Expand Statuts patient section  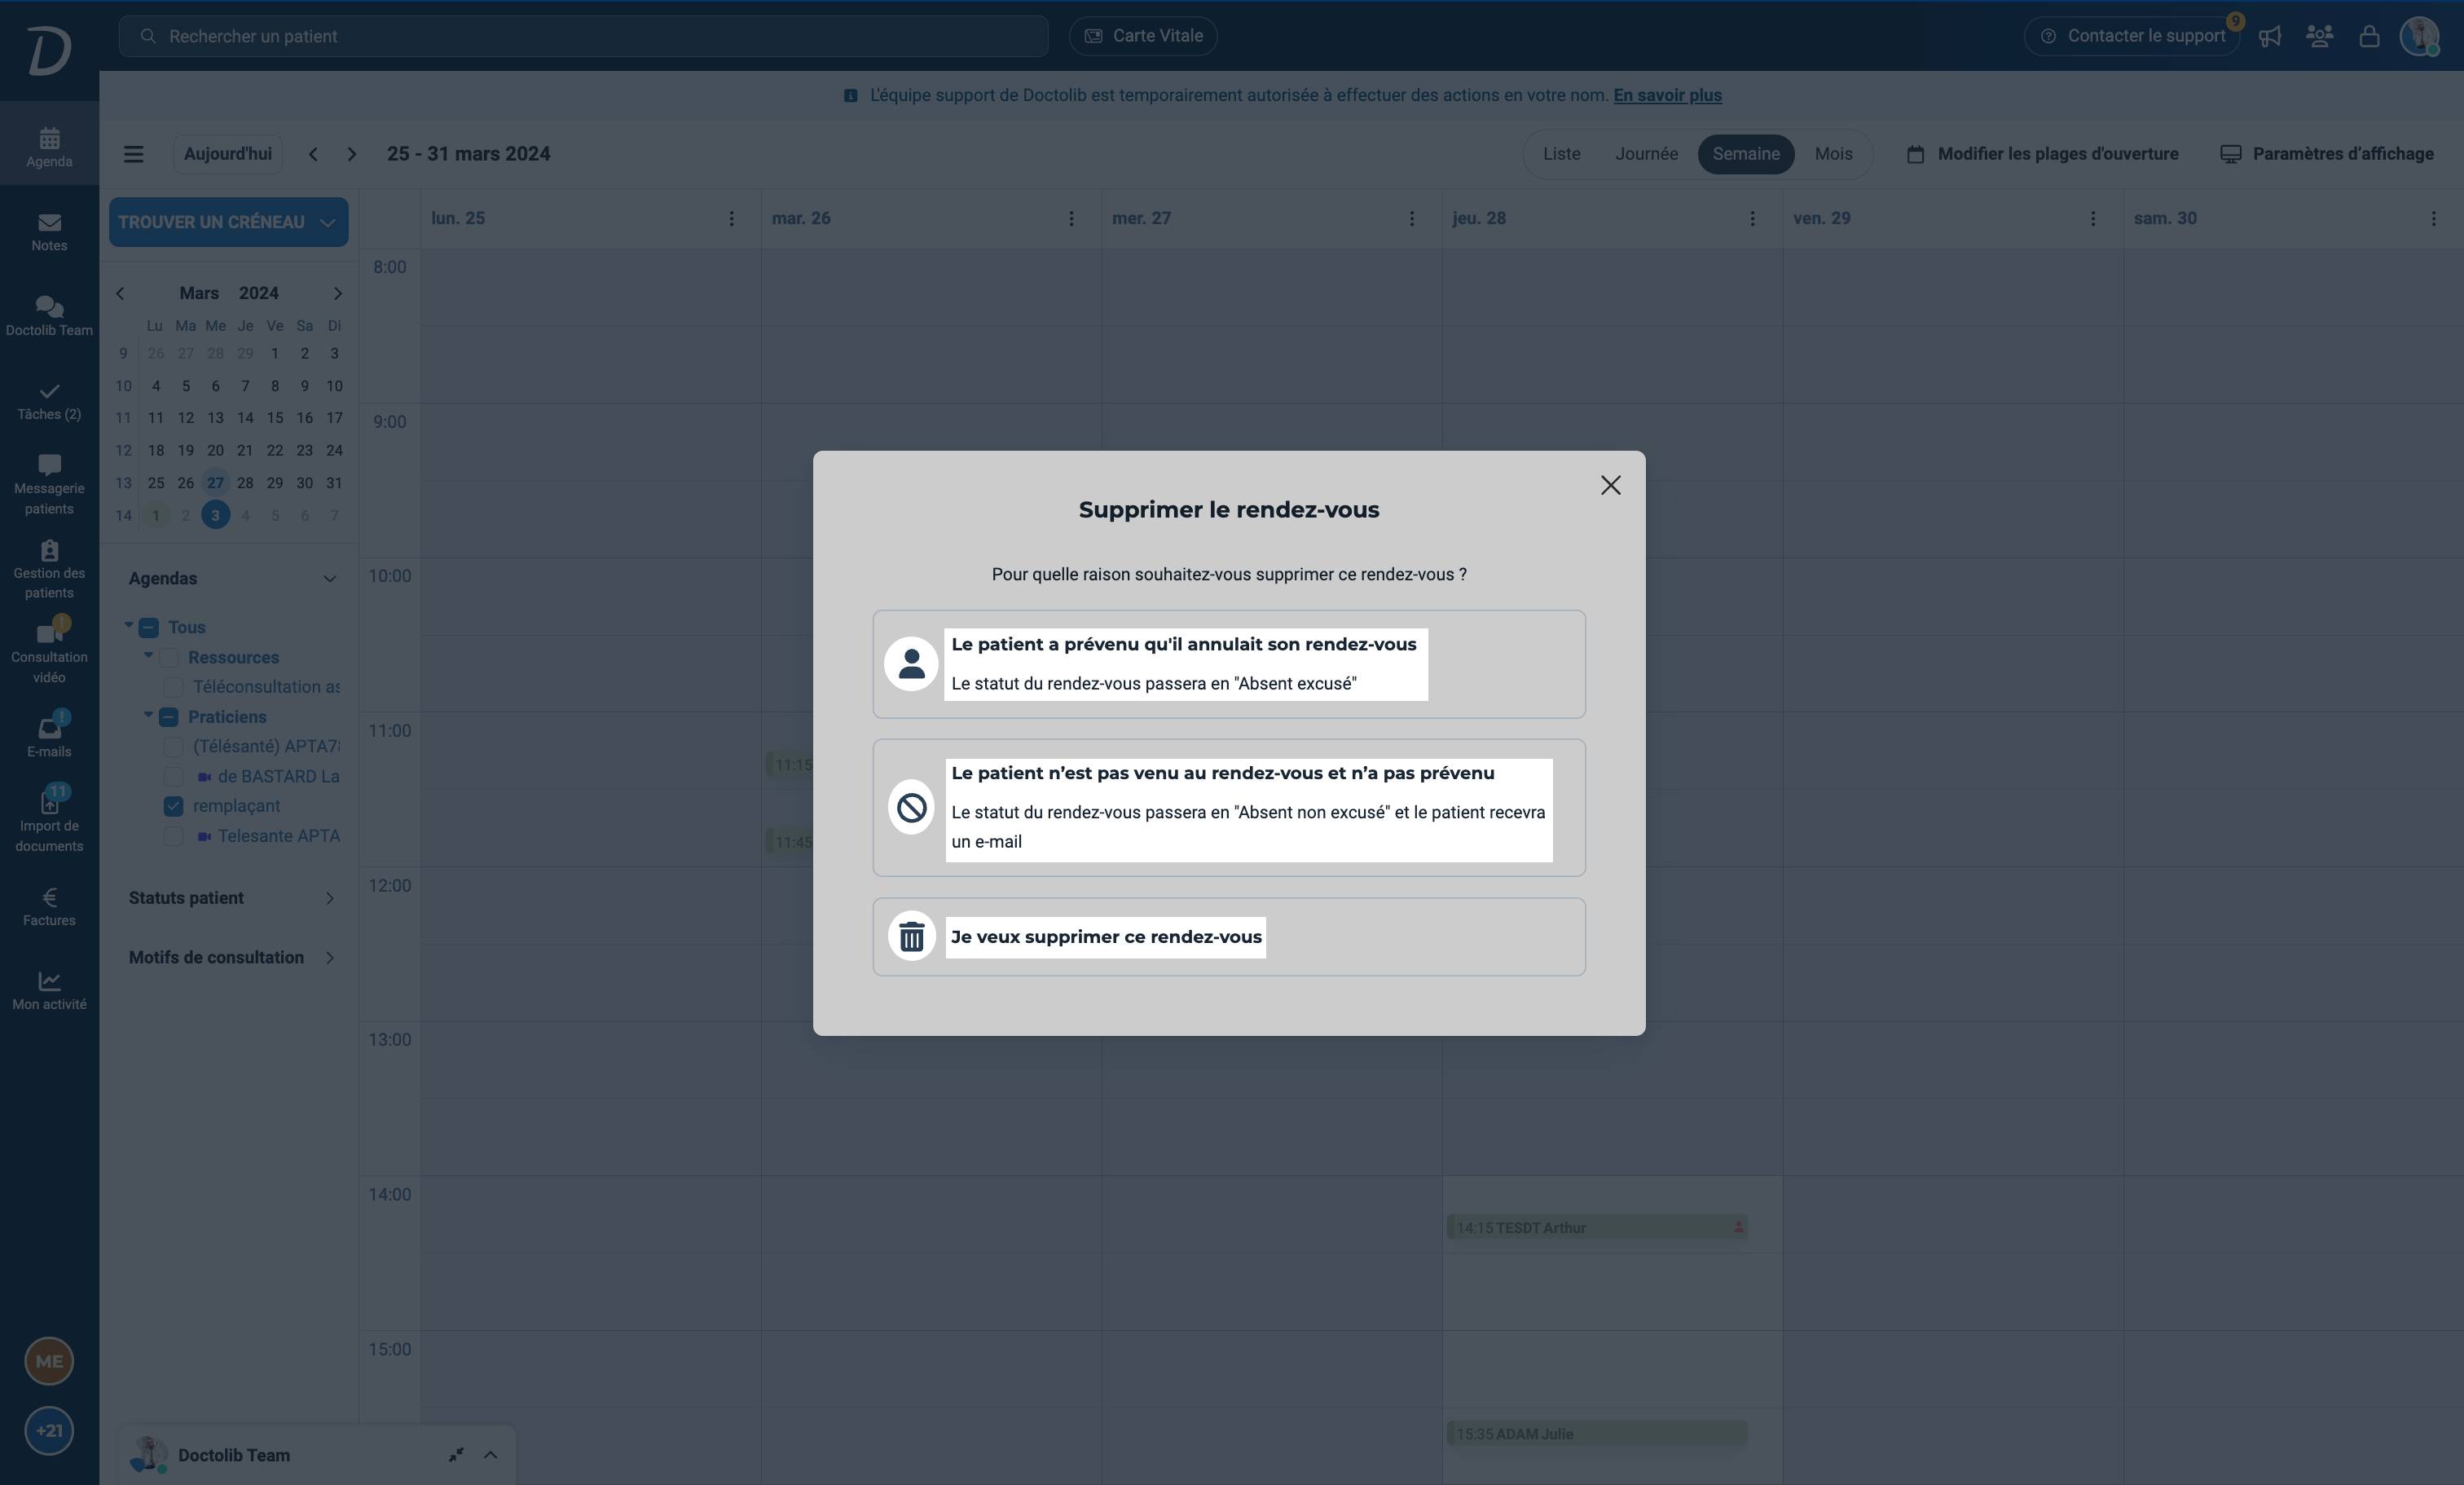(x=330, y=898)
